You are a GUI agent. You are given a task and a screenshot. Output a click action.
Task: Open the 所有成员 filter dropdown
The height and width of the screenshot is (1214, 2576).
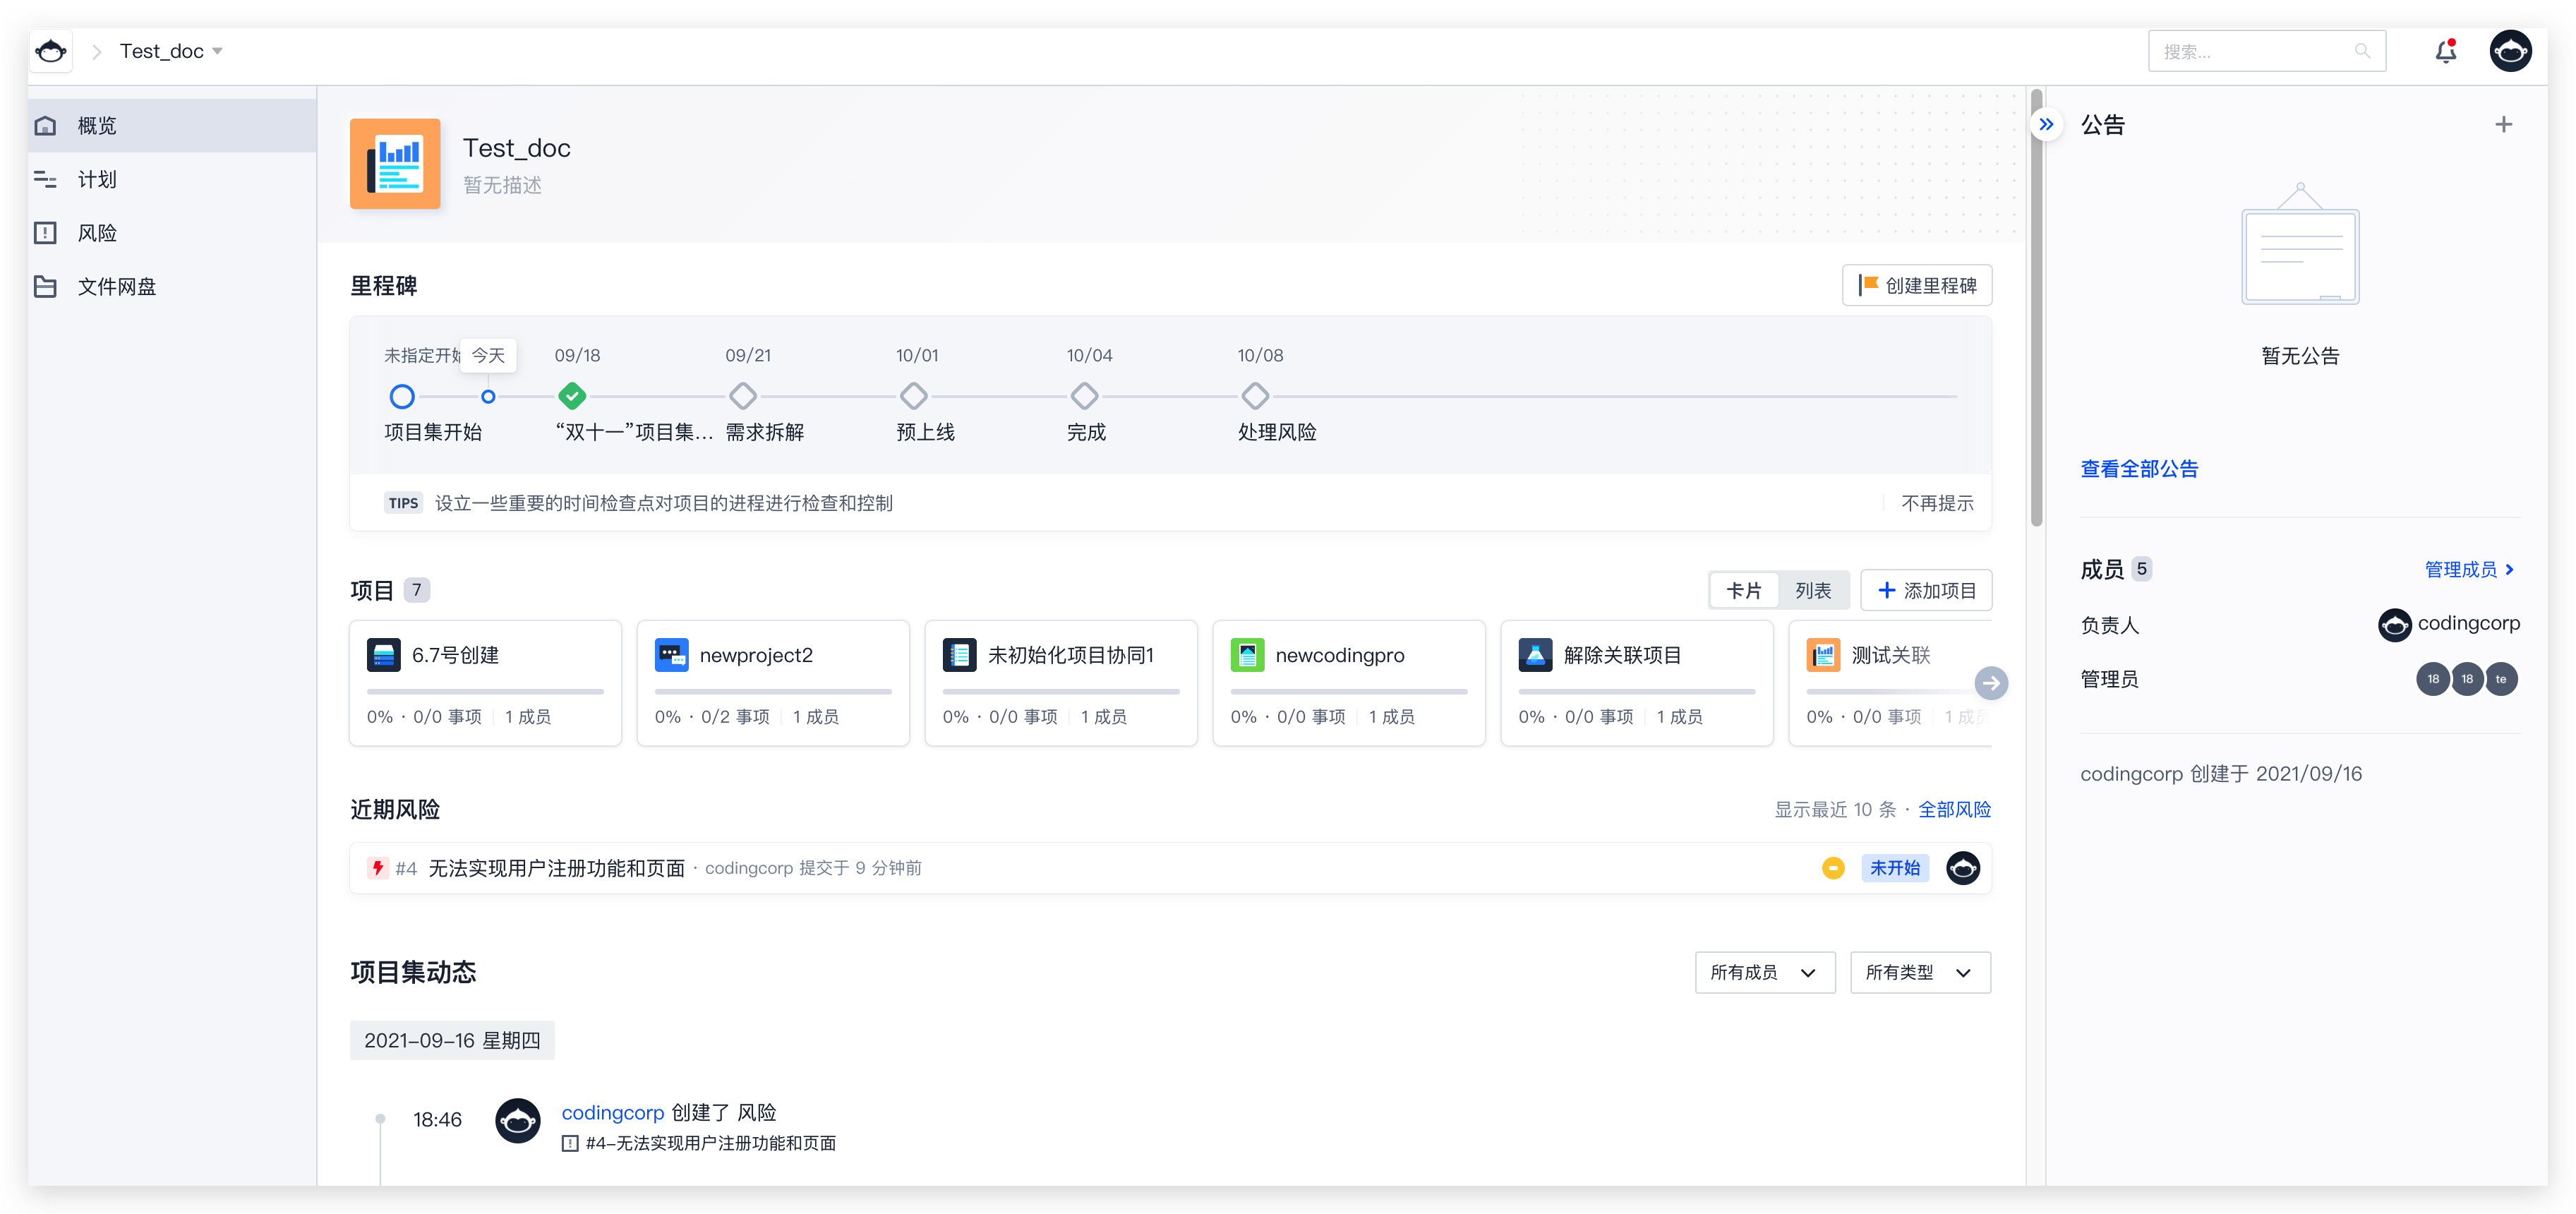pos(1765,972)
